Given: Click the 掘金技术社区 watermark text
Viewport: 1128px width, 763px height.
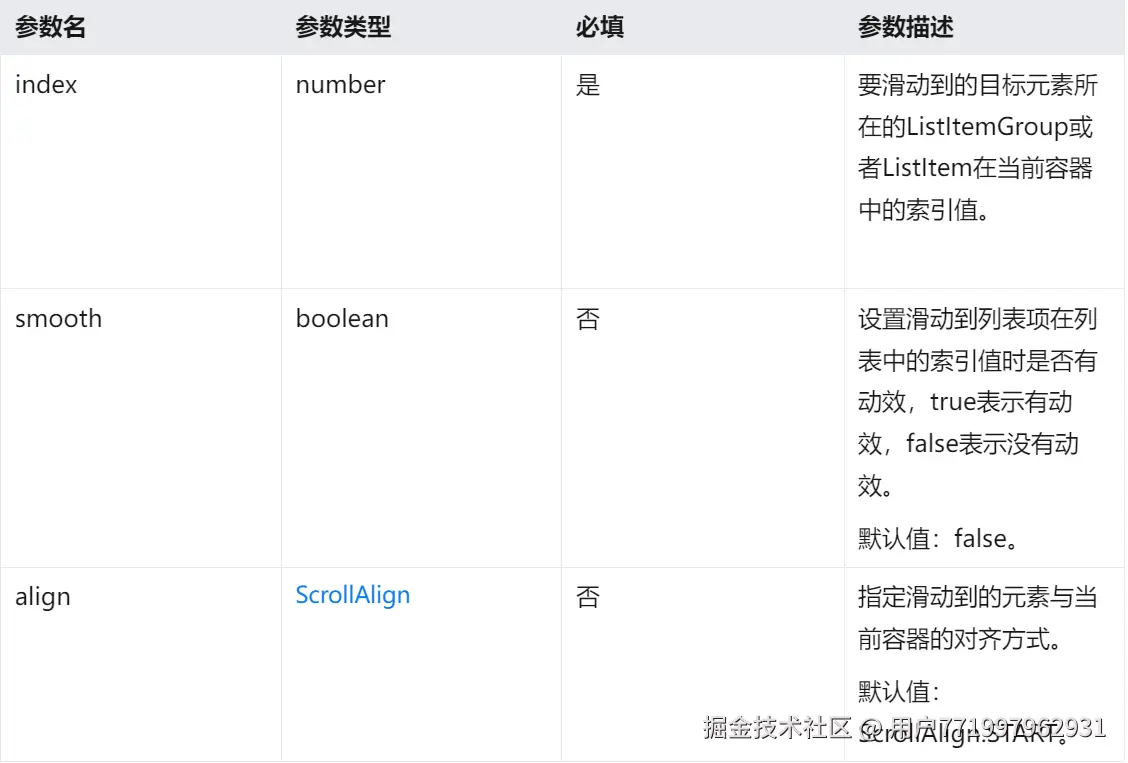Looking at the screenshot, I should point(778,728).
